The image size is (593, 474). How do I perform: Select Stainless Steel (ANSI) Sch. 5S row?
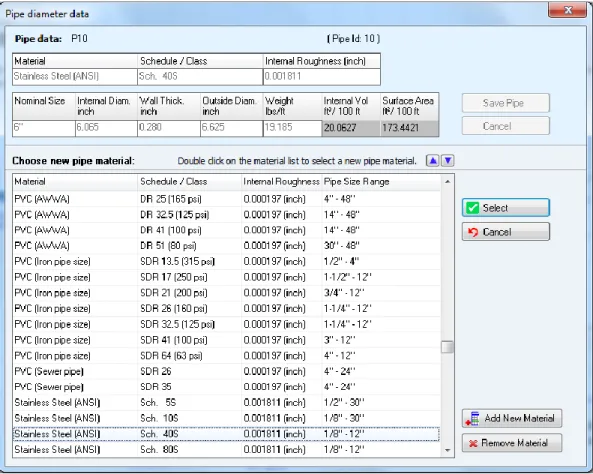[x=227, y=403]
